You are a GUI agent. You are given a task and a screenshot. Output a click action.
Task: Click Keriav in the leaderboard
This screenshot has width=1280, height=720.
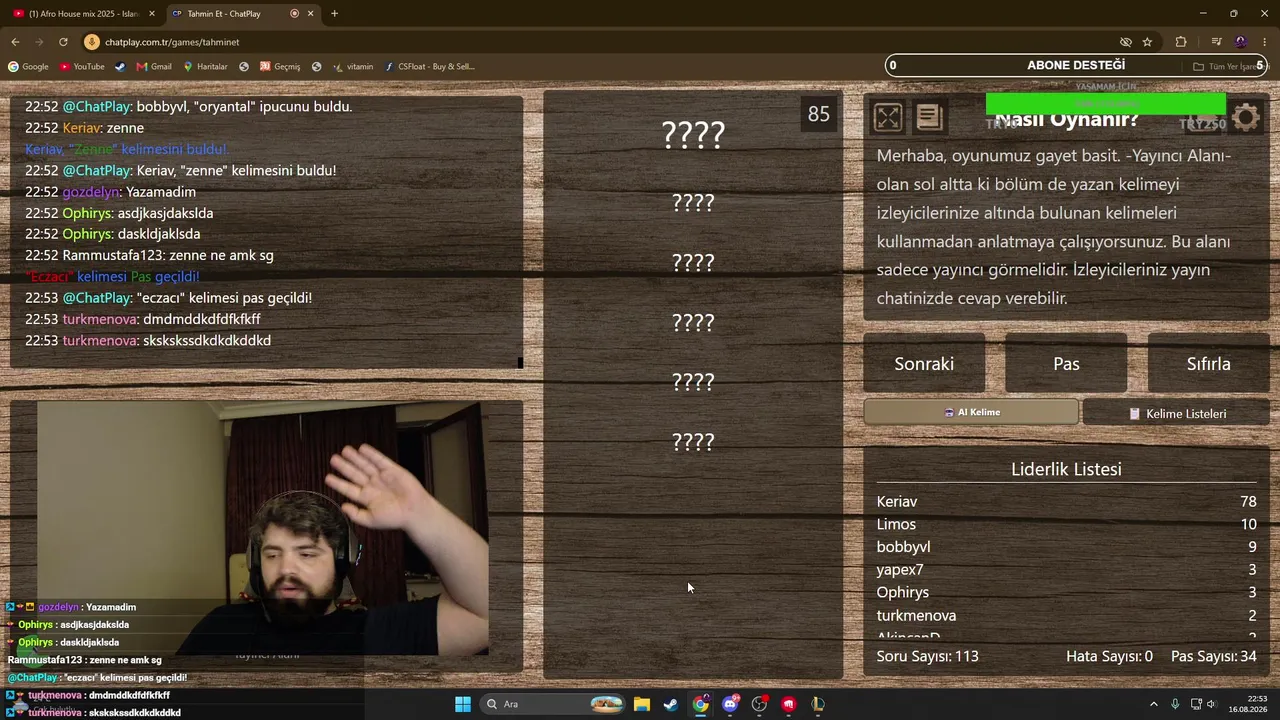897,502
